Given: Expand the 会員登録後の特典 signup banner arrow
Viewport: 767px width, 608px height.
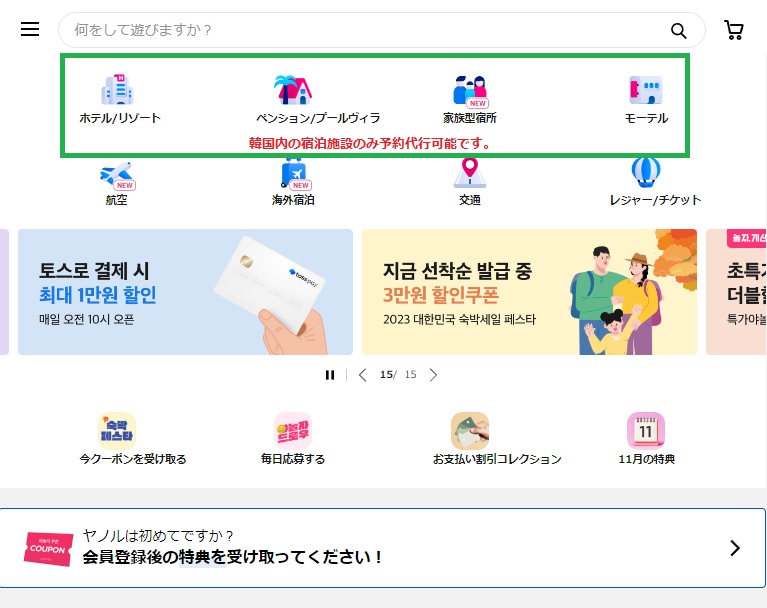Looking at the screenshot, I should point(734,548).
